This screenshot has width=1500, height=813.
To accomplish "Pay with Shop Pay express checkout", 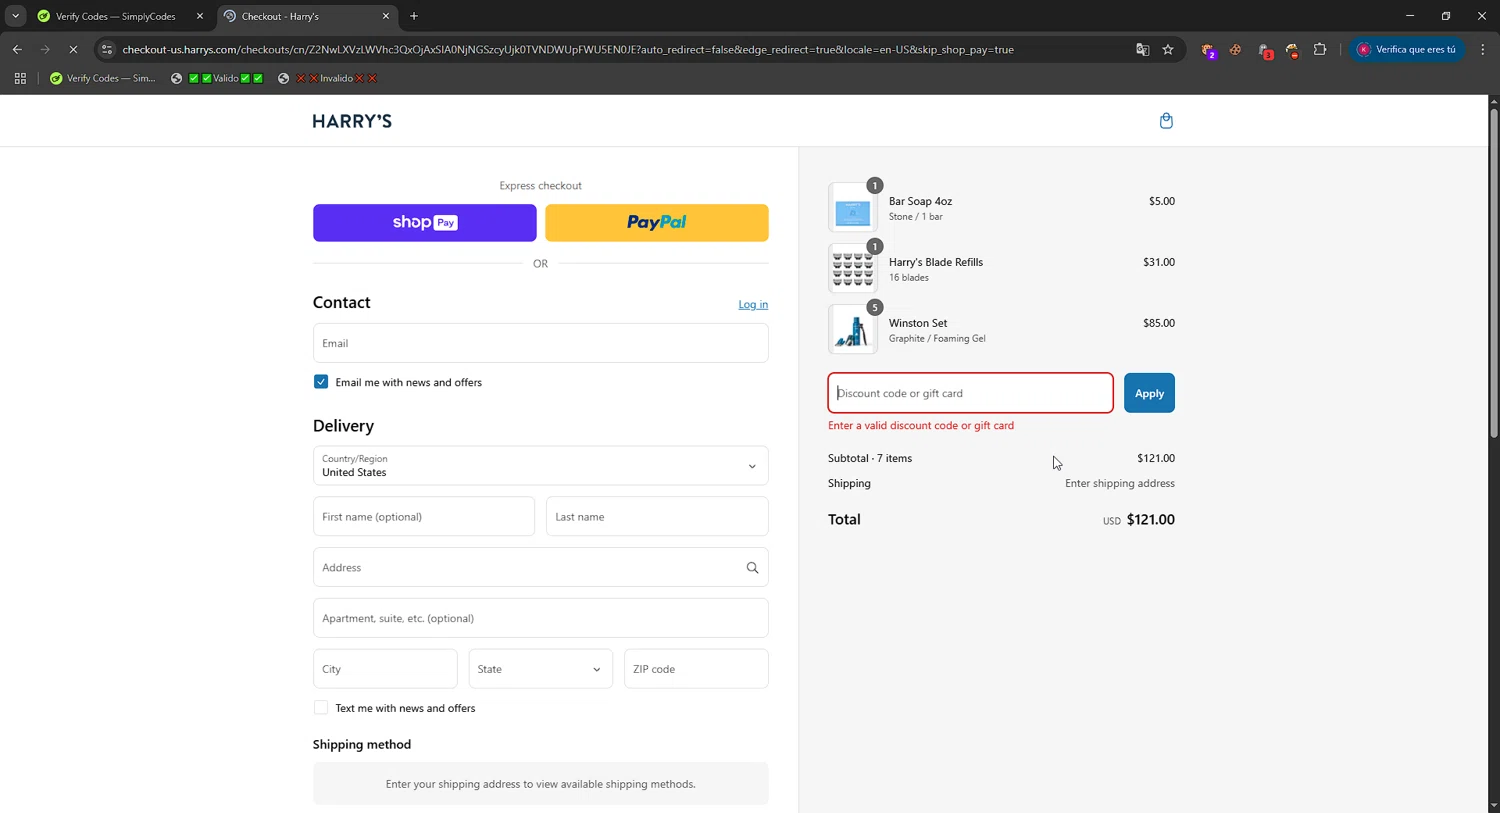I will click(x=425, y=223).
